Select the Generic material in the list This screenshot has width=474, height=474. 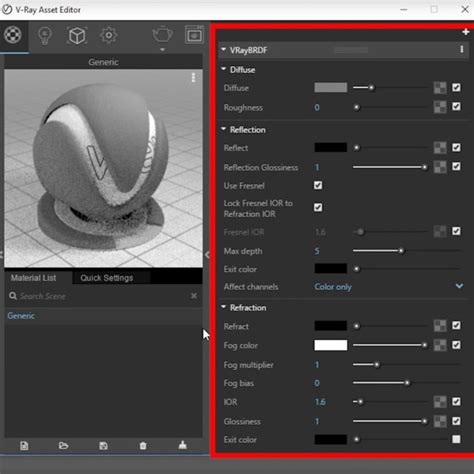tap(21, 316)
